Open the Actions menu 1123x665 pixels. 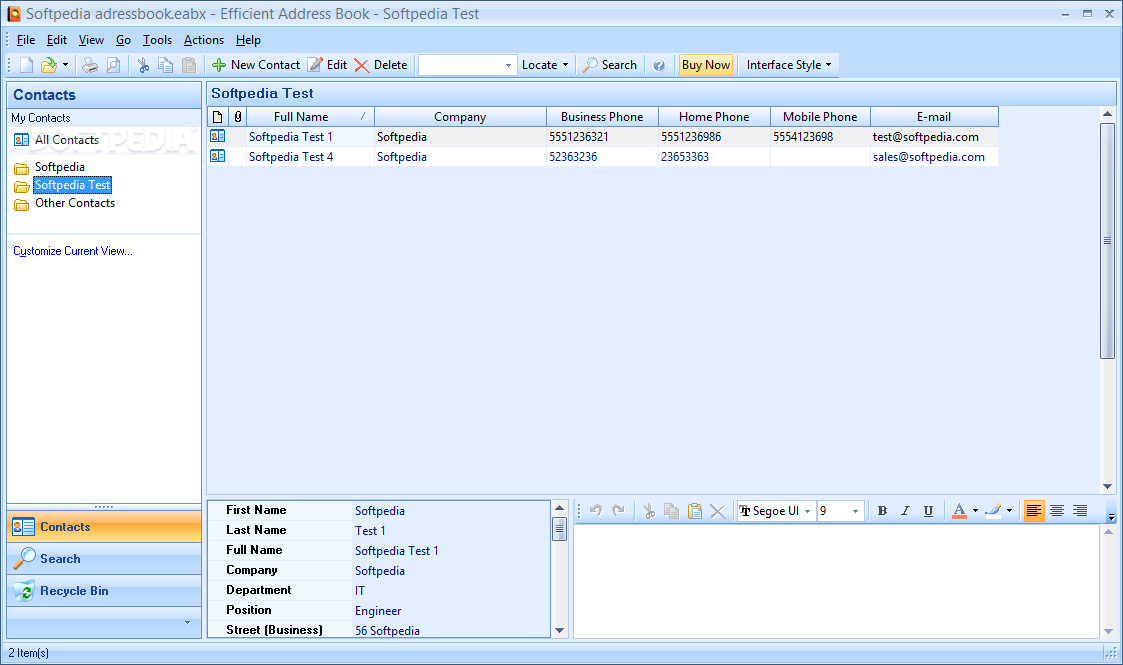[203, 40]
